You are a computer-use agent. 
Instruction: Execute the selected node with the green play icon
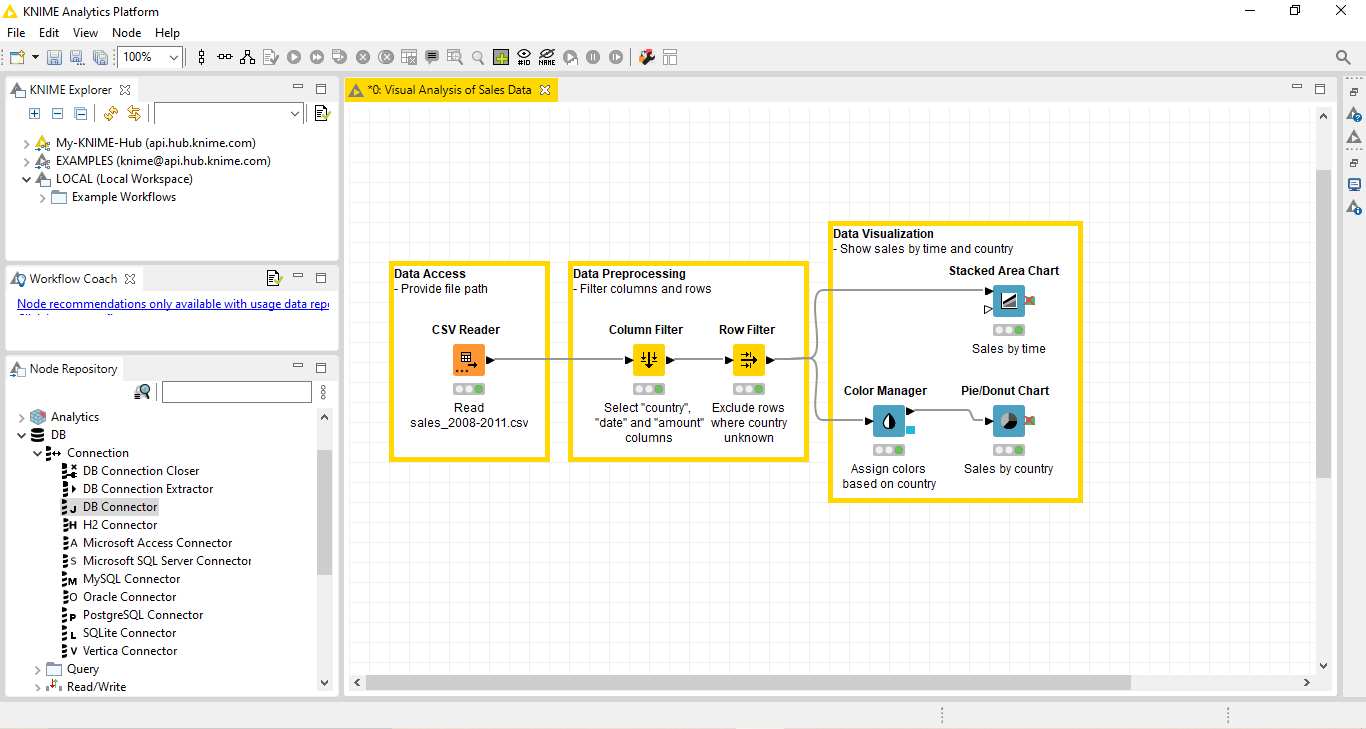293,57
